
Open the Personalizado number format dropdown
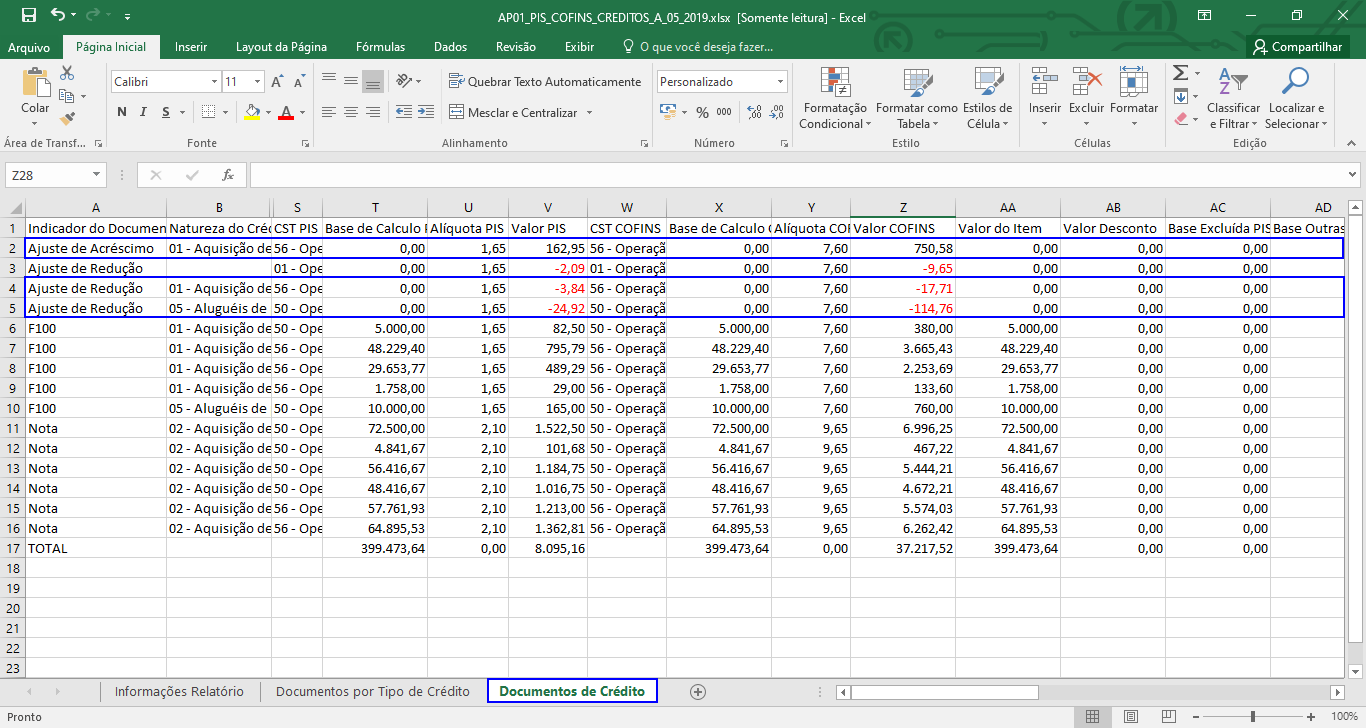(780, 82)
